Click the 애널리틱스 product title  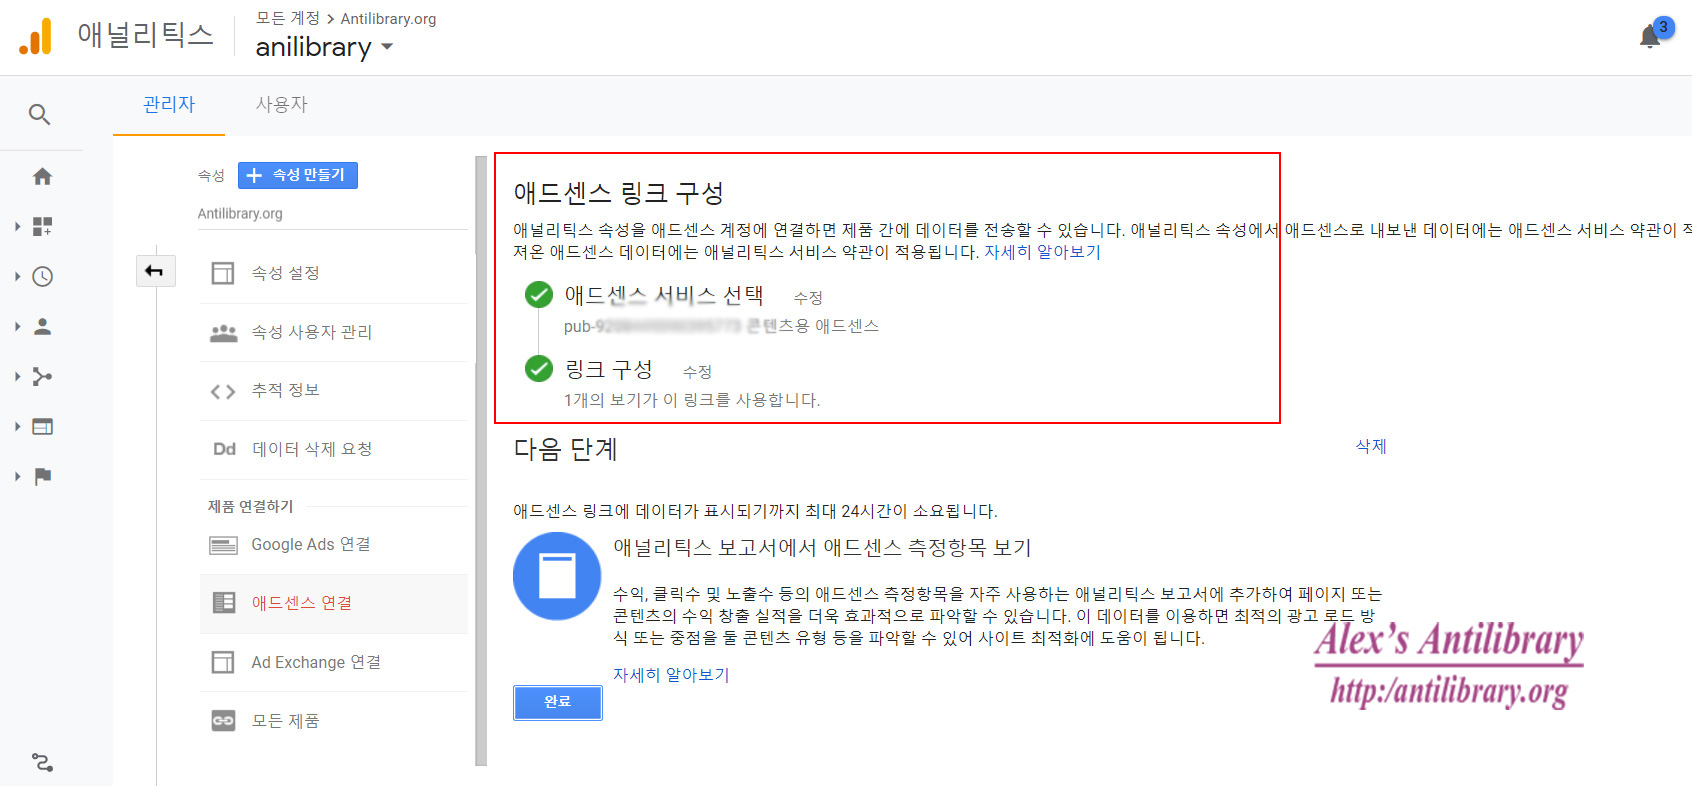tap(145, 35)
